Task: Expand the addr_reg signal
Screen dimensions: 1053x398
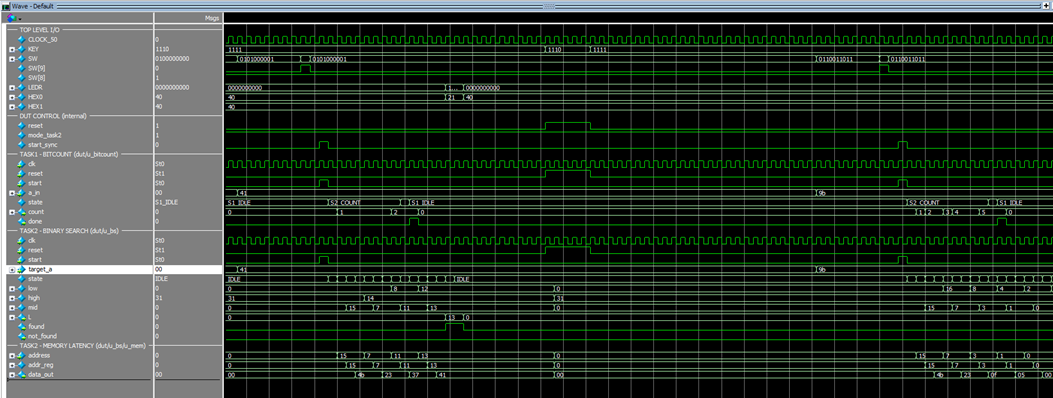Action: 11,364
